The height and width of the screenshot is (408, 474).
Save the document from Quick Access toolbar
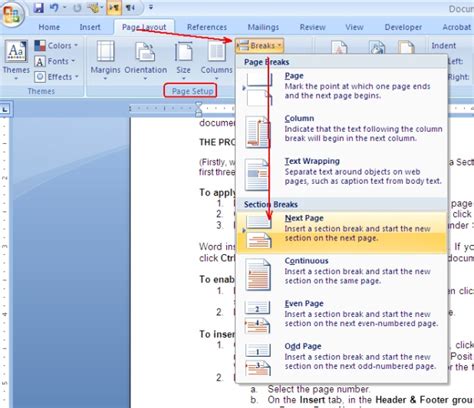(x=38, y=7)
